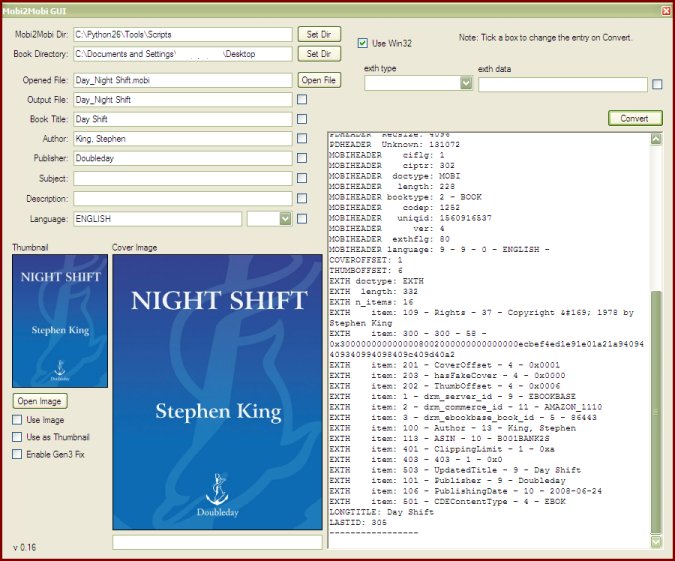Click Open Image button under thumbnail
This screenshot has width=675, height=561.
[40, 401]
